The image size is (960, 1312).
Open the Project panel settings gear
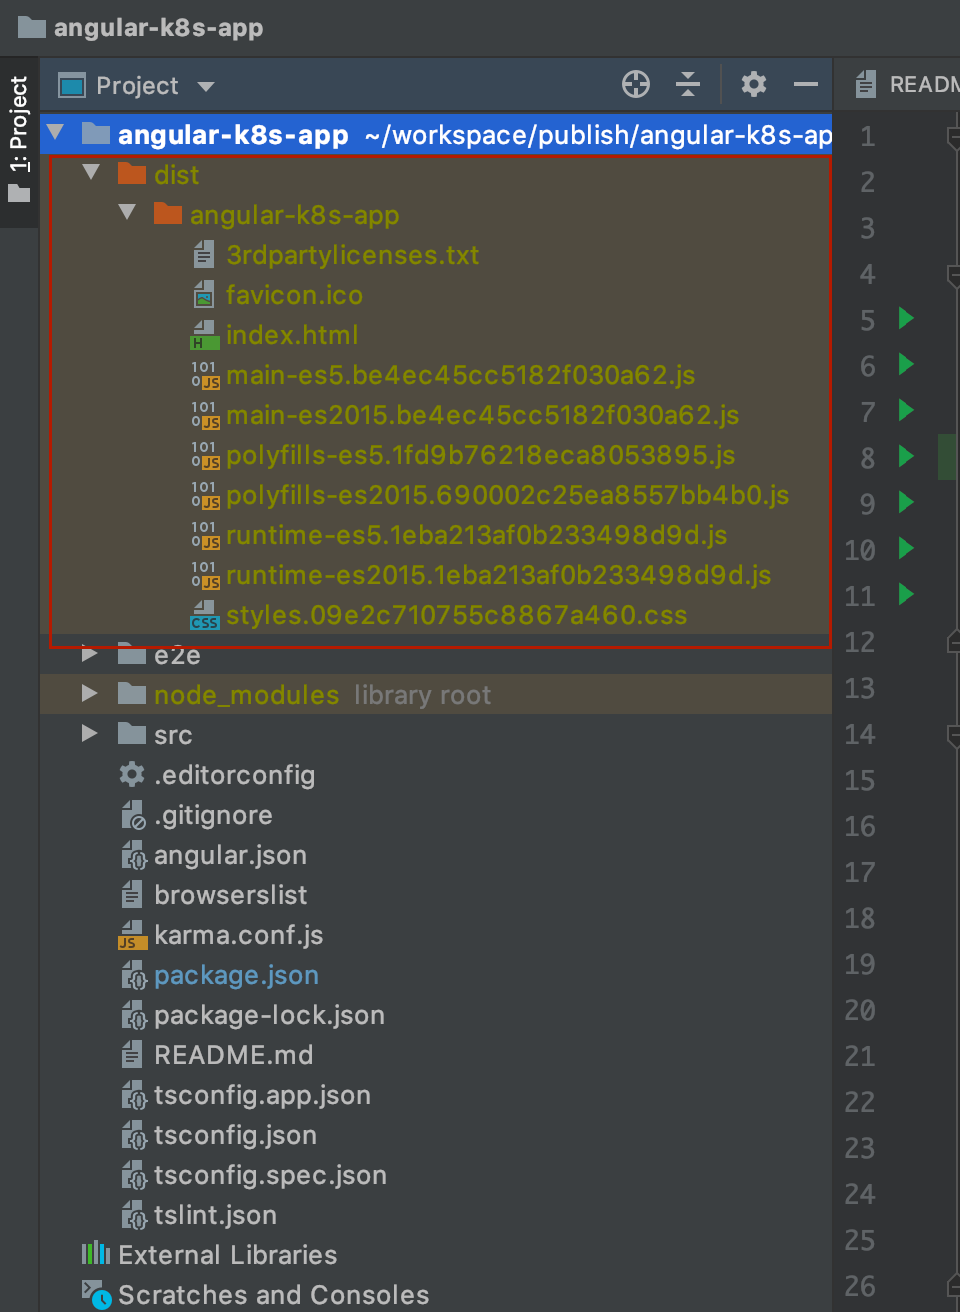point(754,84)
